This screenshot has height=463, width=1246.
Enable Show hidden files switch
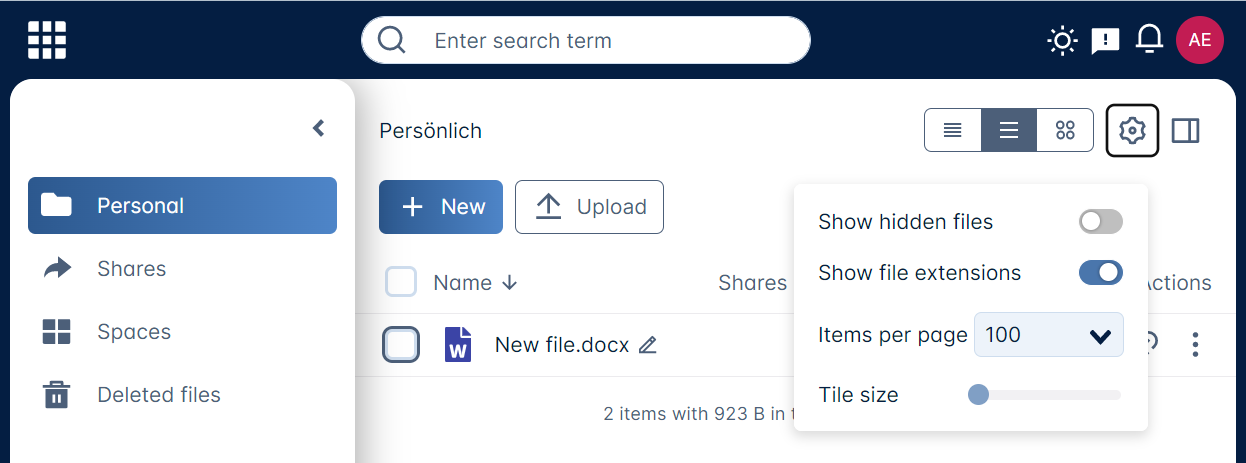pos(1100,222)
